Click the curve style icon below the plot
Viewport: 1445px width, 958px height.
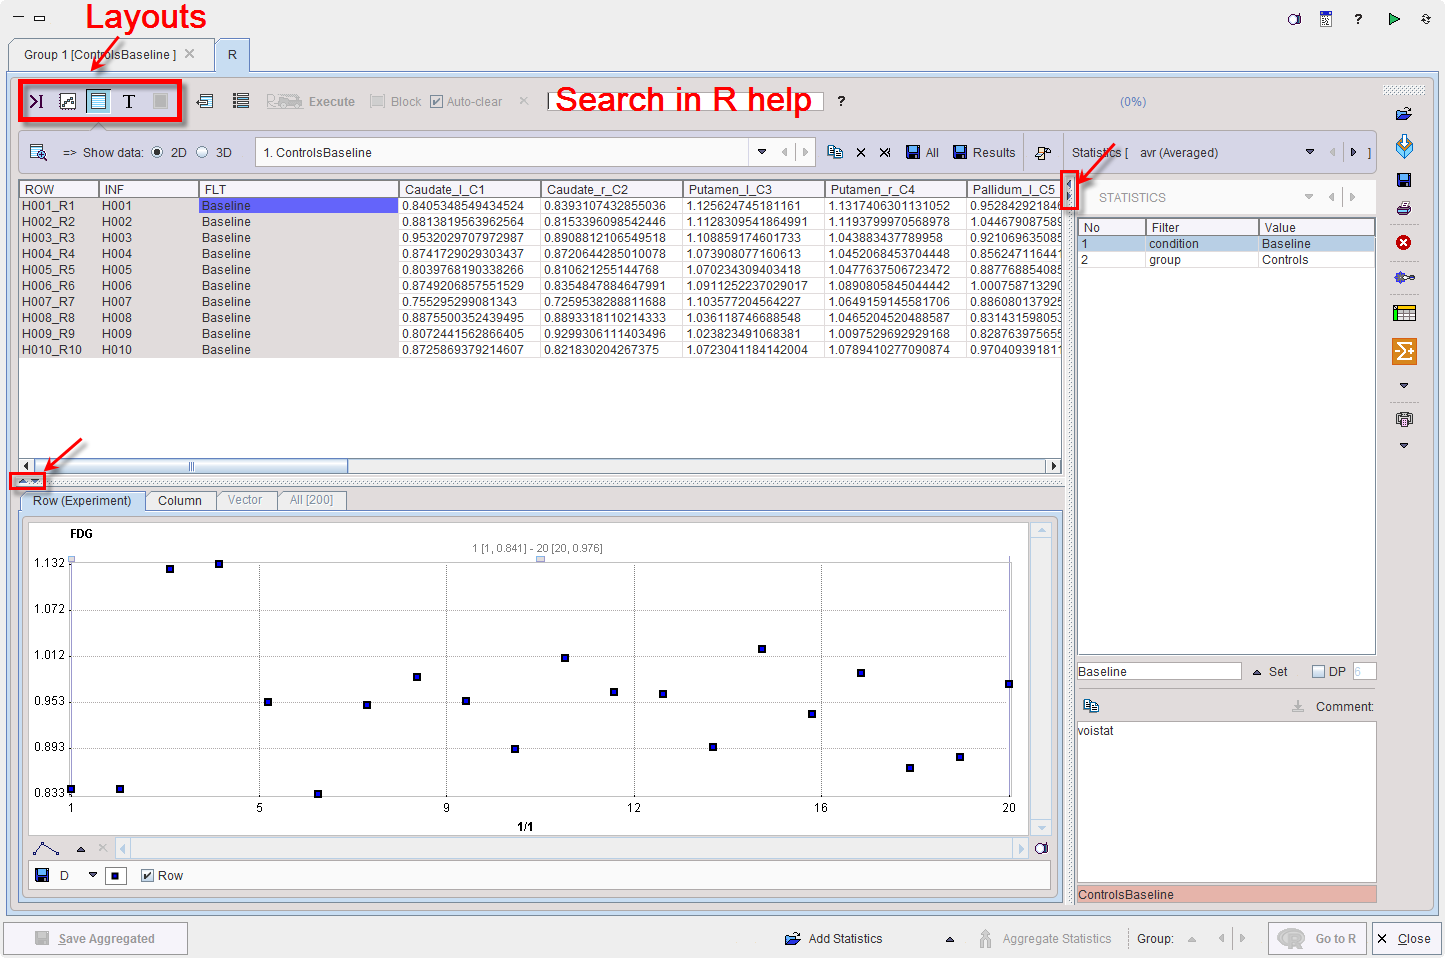click(46, 849)
